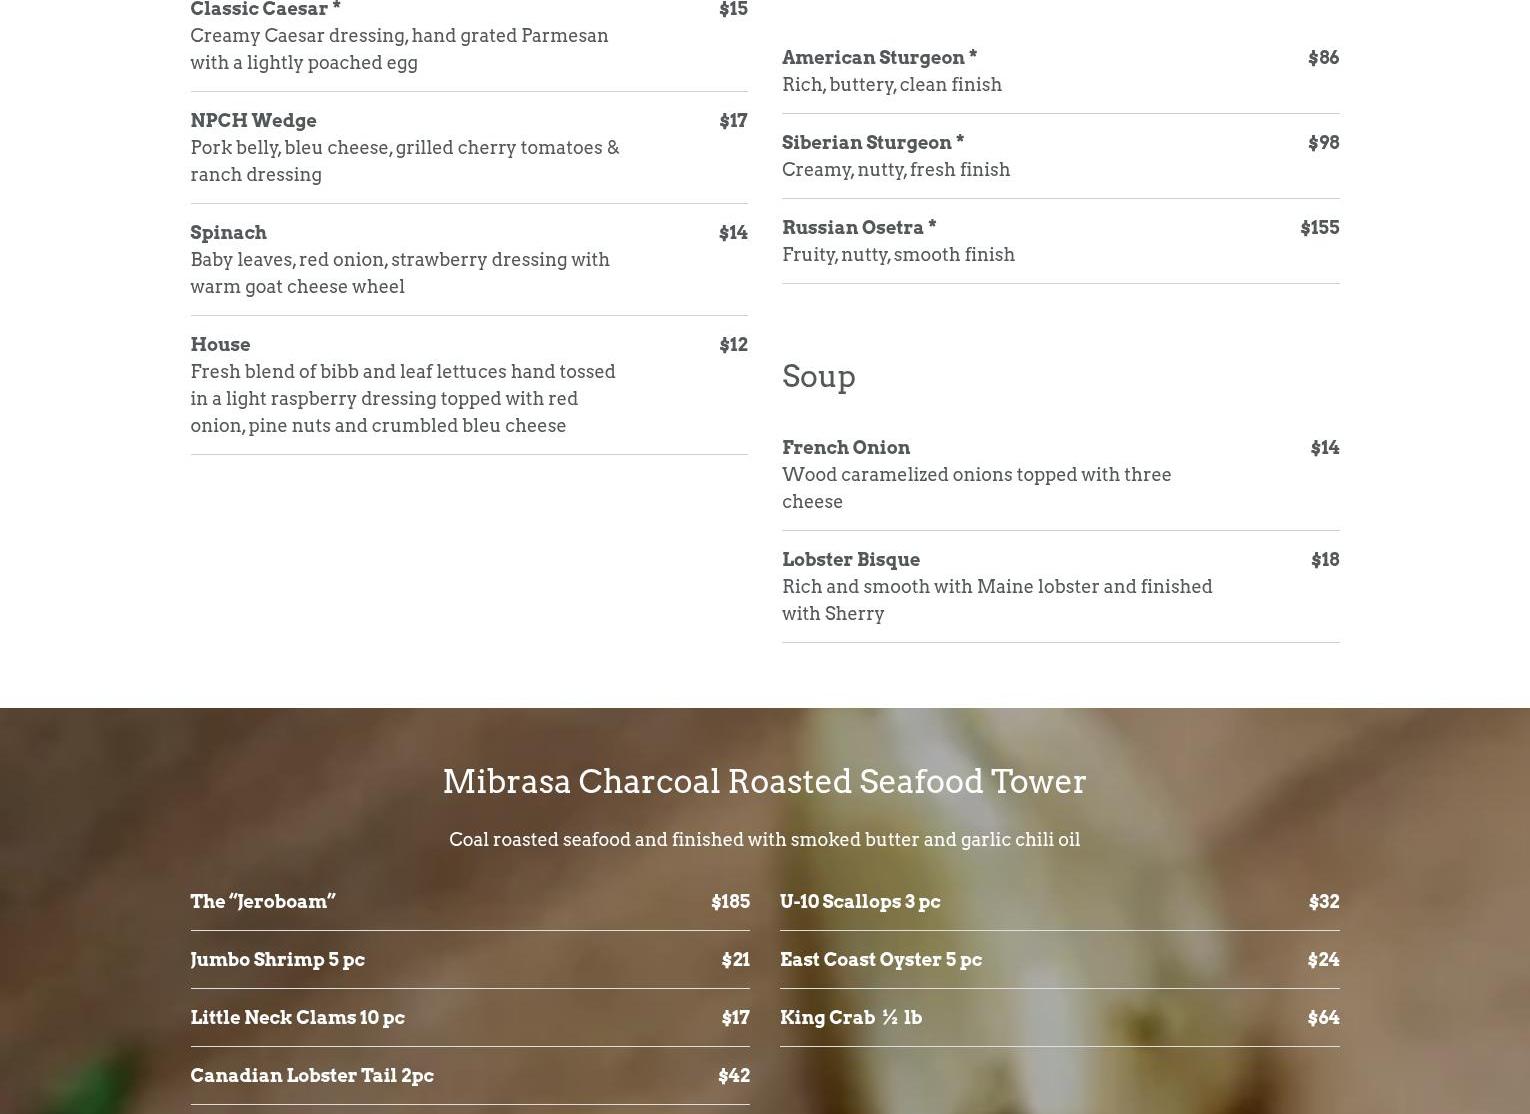Viewport: 1530px width, 1114px height.
Task: Click the "Canadian Lobster Tail 2pc" item
Action: (x=312, y=1075)
